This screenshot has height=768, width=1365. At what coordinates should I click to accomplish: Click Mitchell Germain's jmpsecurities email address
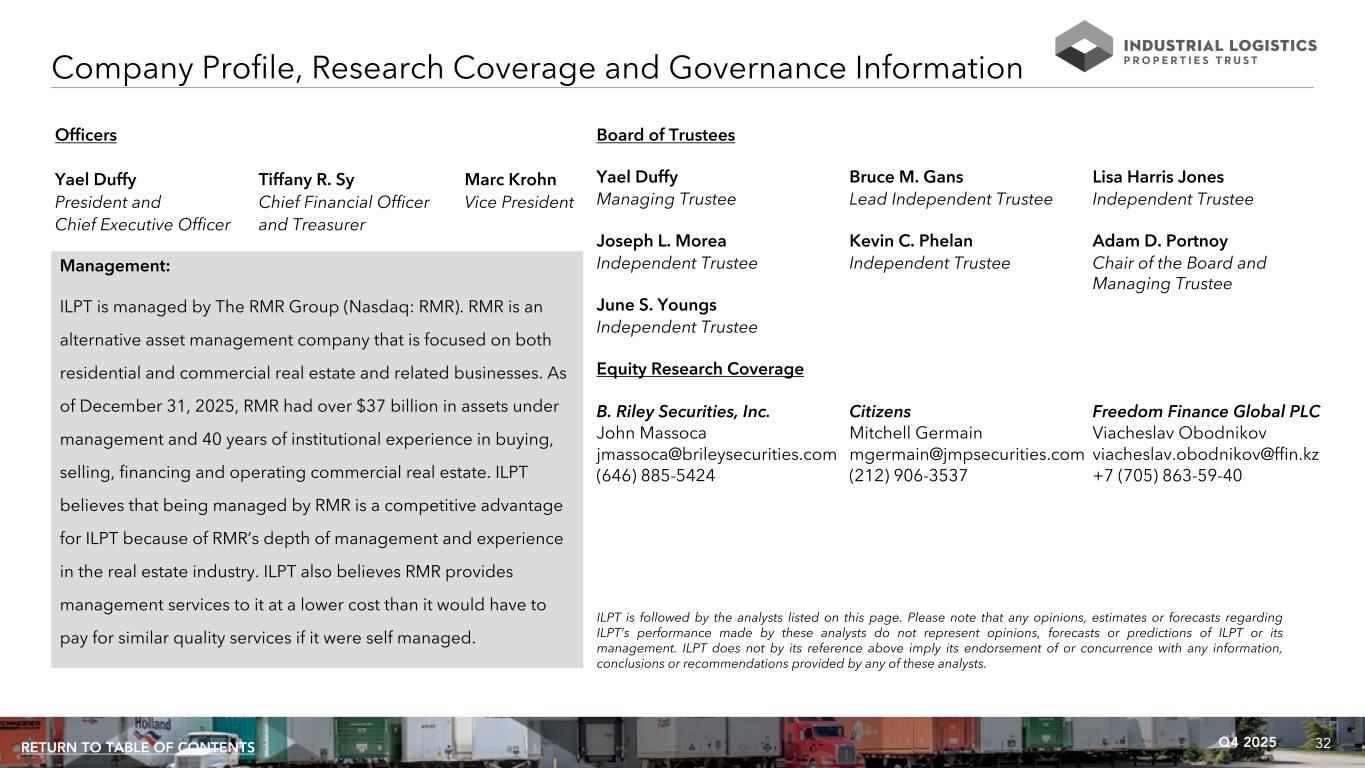coord(966,454)
